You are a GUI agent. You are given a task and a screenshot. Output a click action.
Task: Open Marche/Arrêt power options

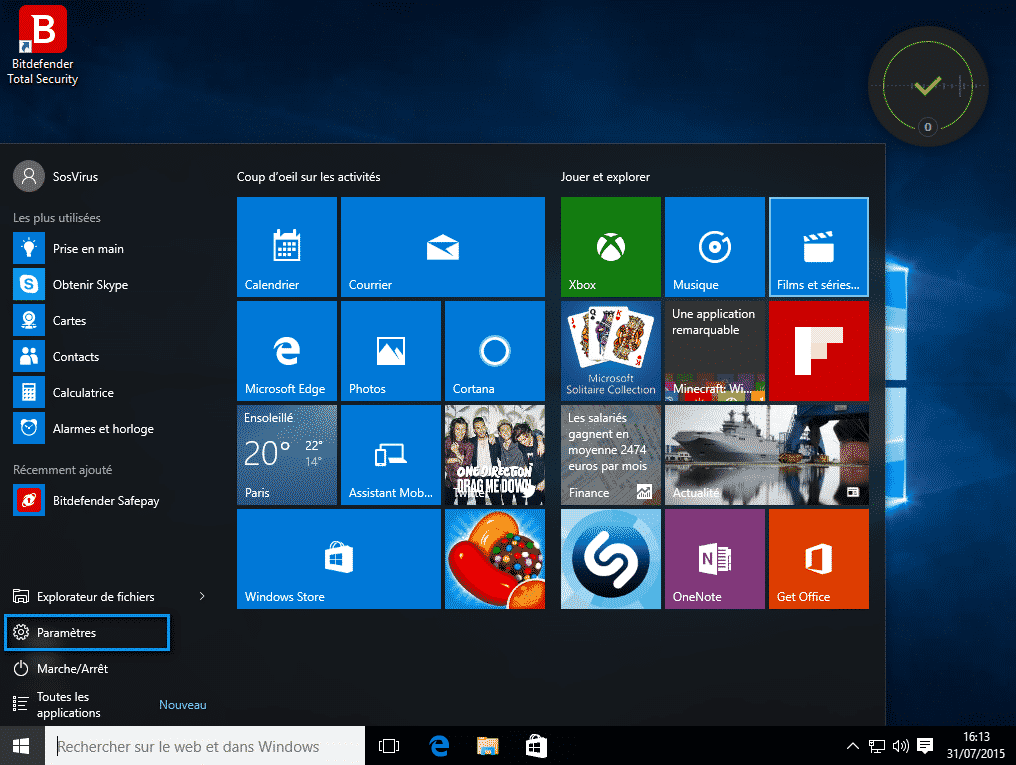(72, 669)
